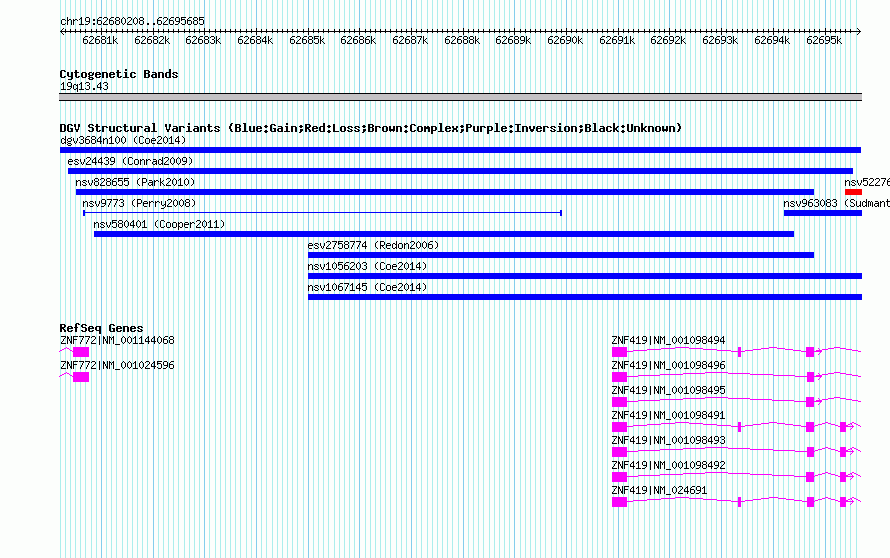The image size is (890, 558).
Task: Open ZNF419|NM_001098492 transcript label
Action: pos(668,465)
